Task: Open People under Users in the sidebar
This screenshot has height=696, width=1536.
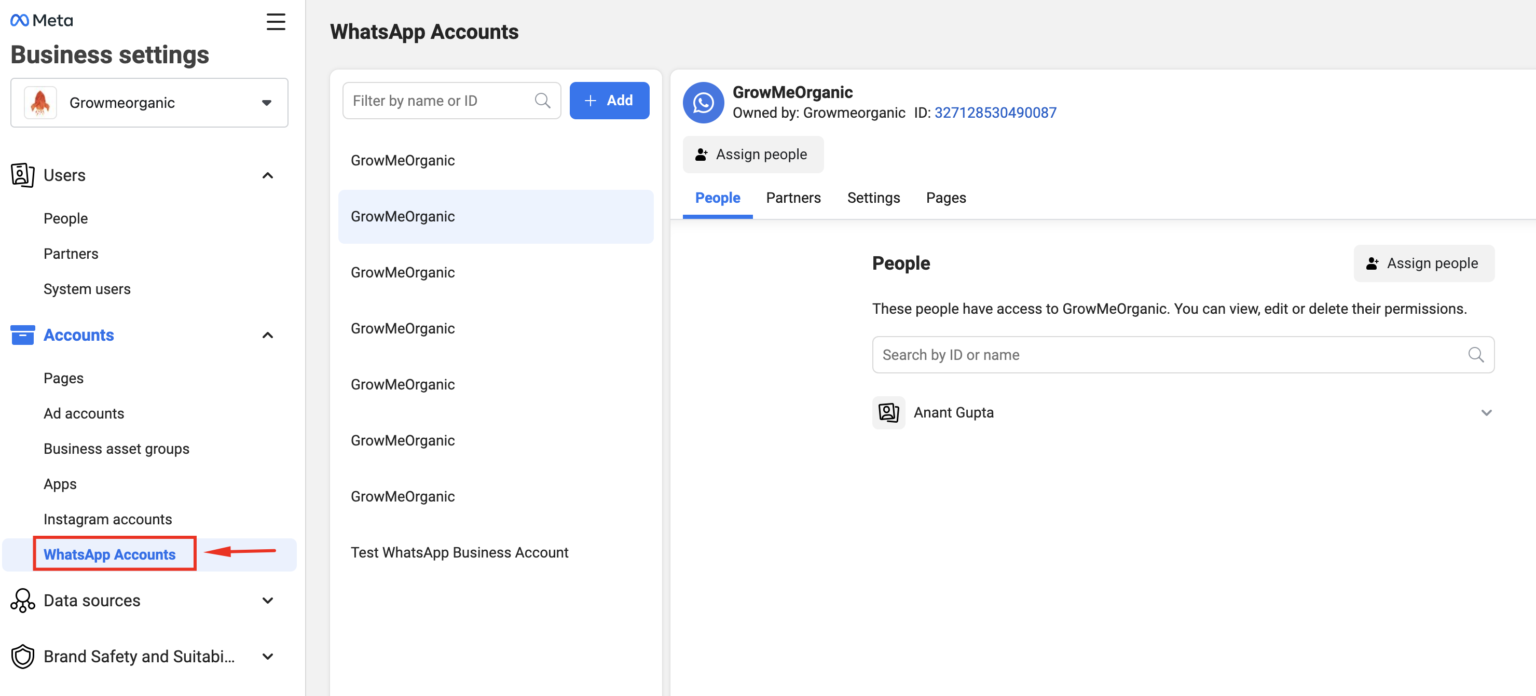Action: tap(66, 219)
